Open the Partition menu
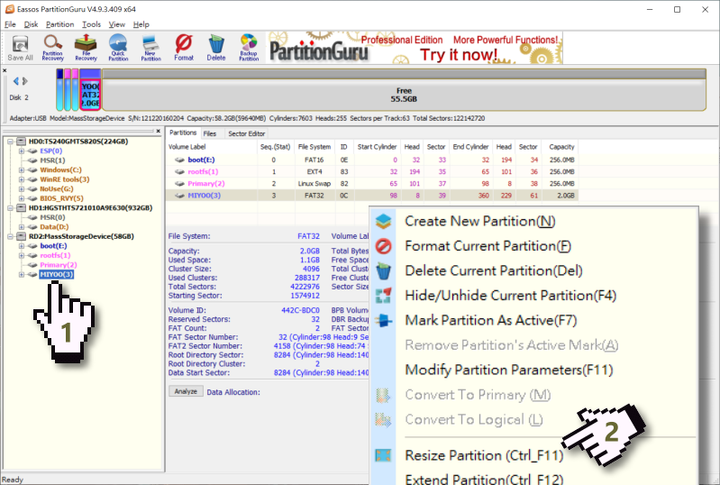The width and height of the screenshot is (720, 485). click(60, 24)
